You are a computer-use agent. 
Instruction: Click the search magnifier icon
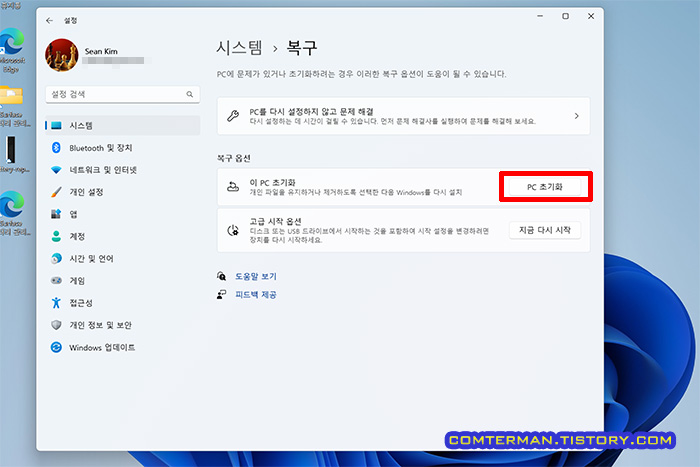190,94
